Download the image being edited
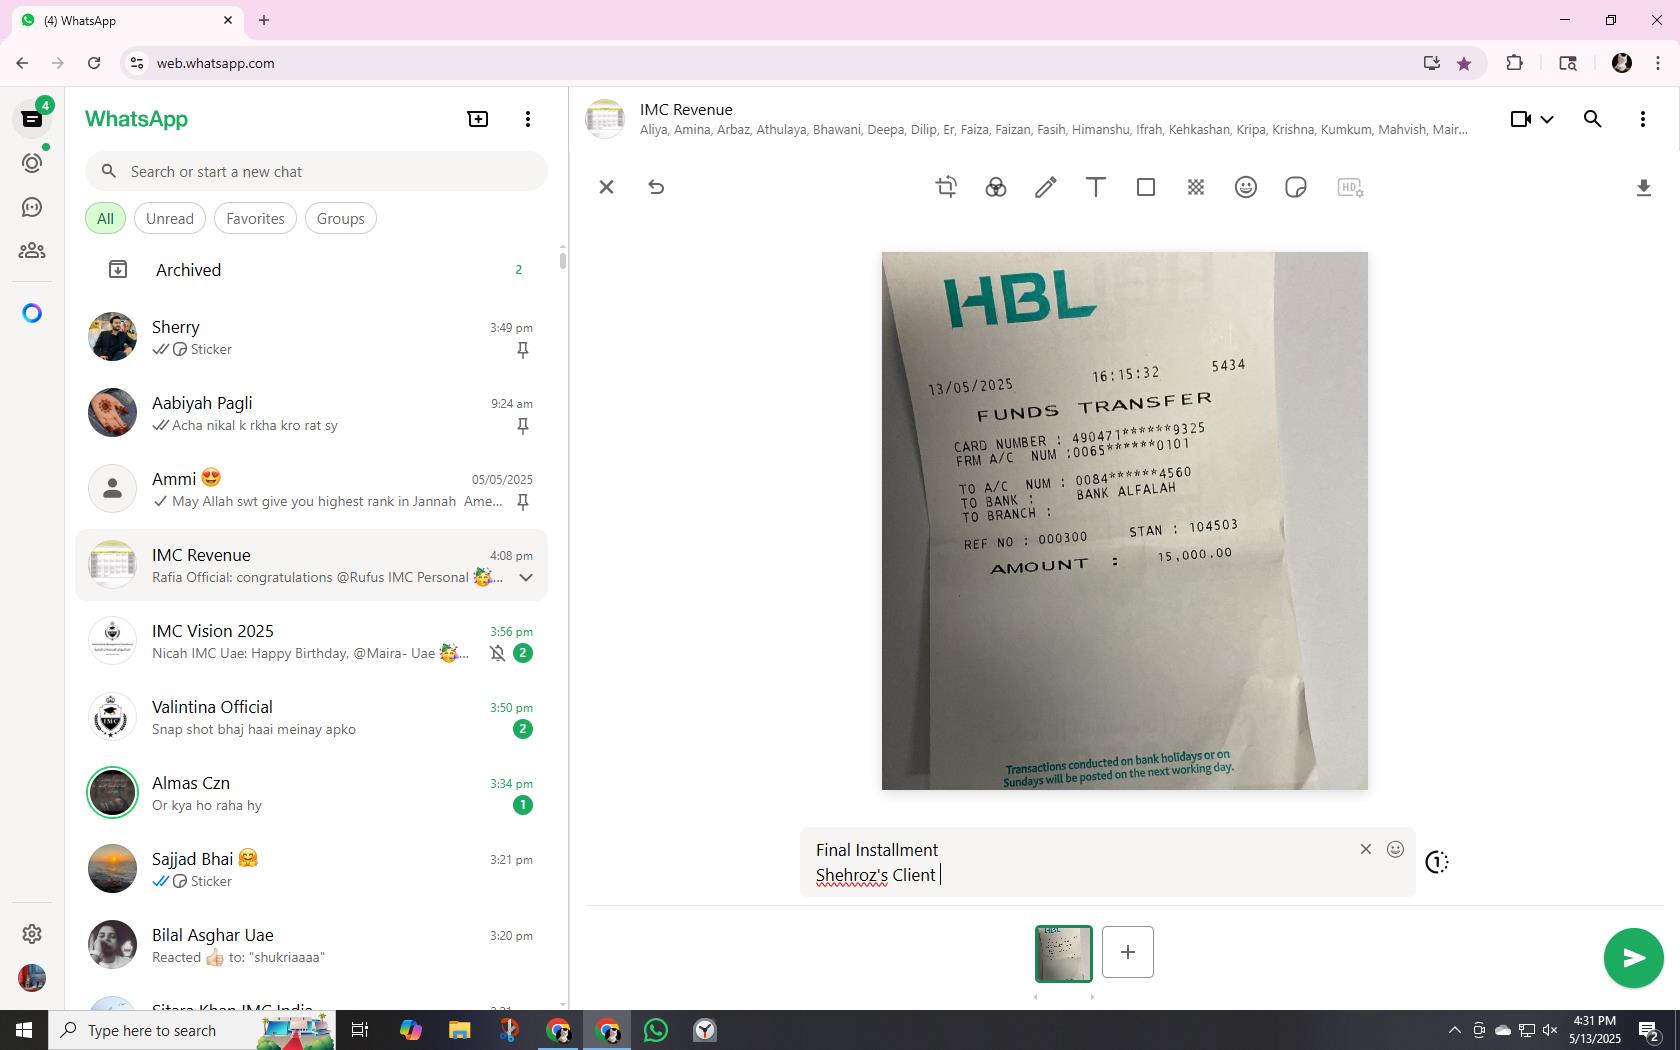Screen dimensions: 1680x1050 1643,188
